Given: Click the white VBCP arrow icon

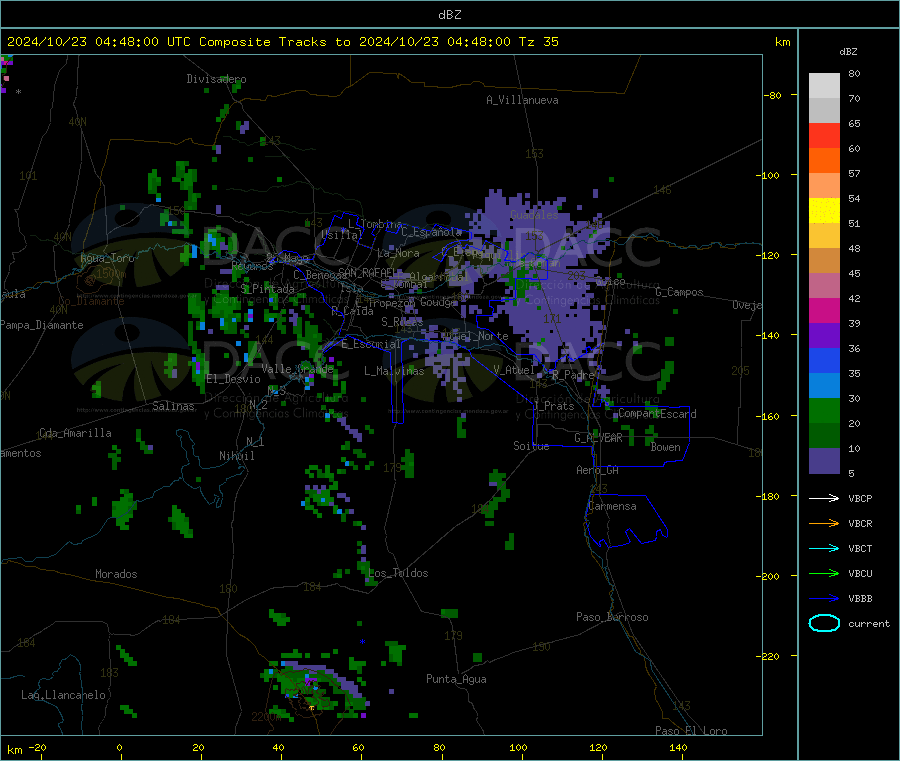Looking at the screenshot, I should tap(824, 498).
